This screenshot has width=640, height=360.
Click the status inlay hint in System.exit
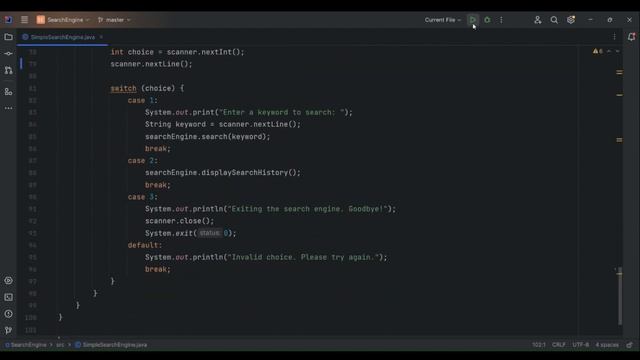(210, 233)
